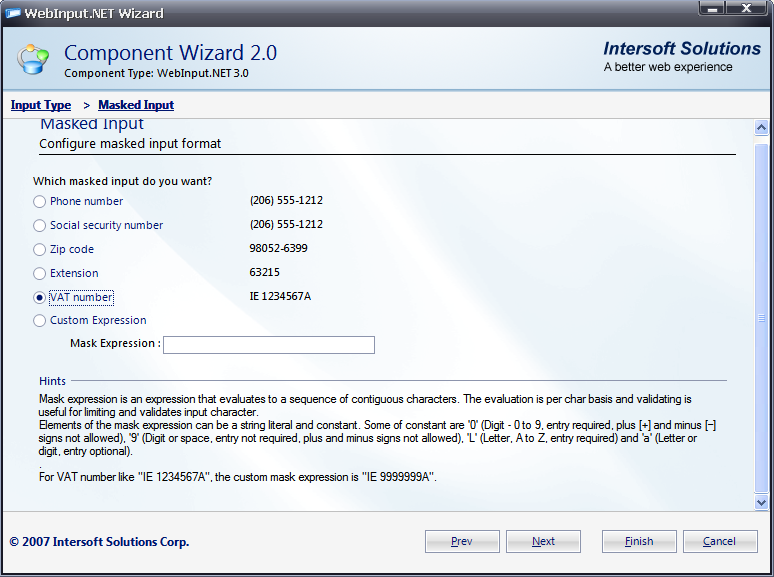
Task: Cancel the wizard
Action: 719,541
